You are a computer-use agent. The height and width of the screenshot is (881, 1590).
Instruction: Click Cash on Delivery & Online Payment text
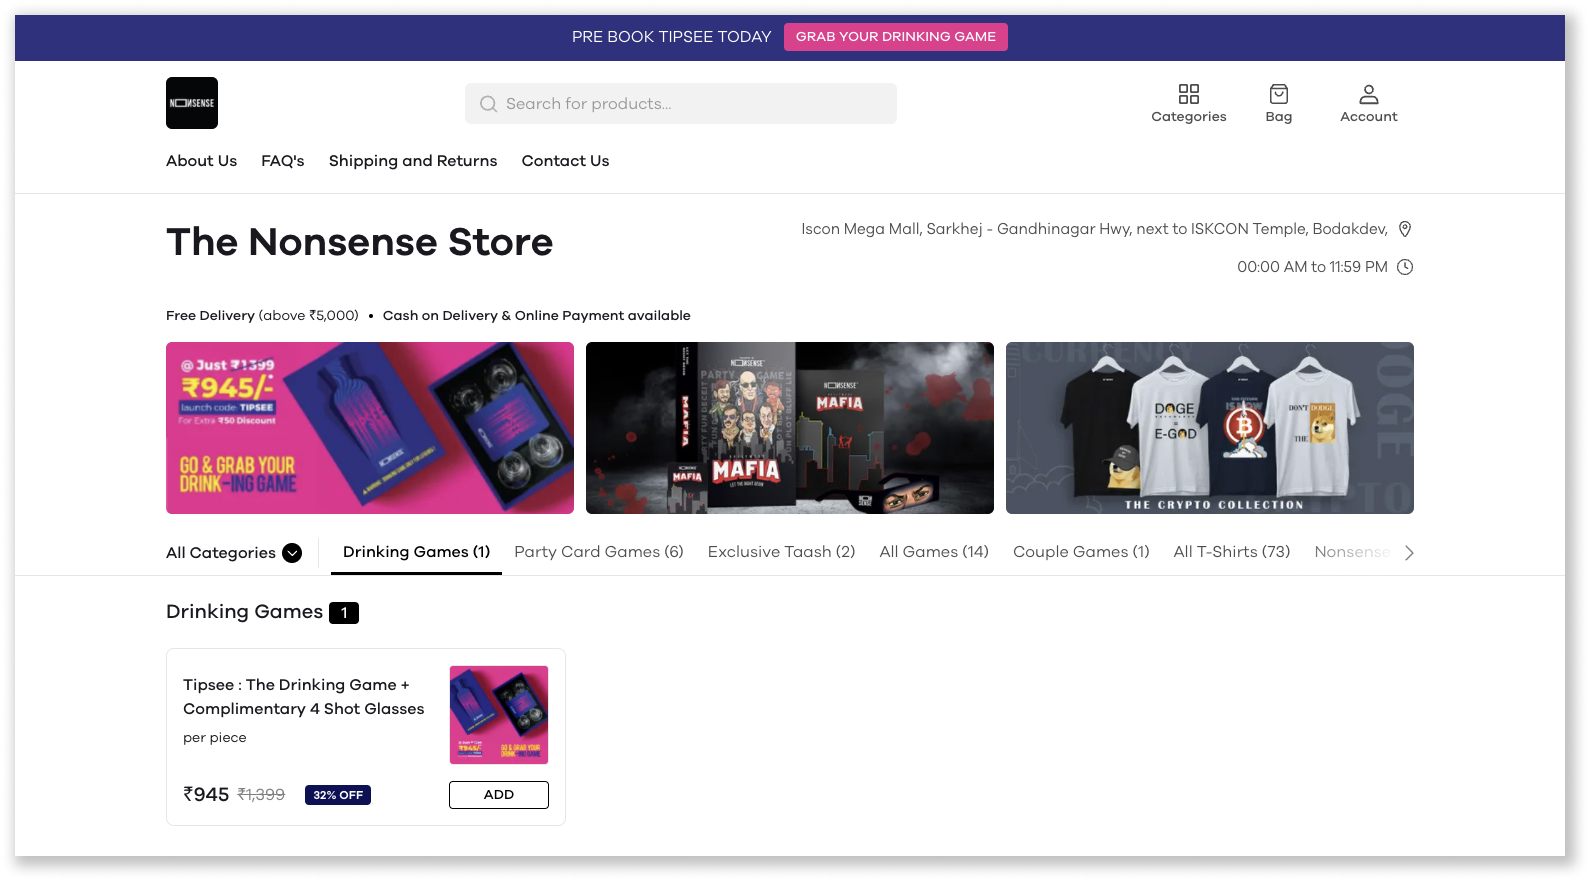pos(537,316)
